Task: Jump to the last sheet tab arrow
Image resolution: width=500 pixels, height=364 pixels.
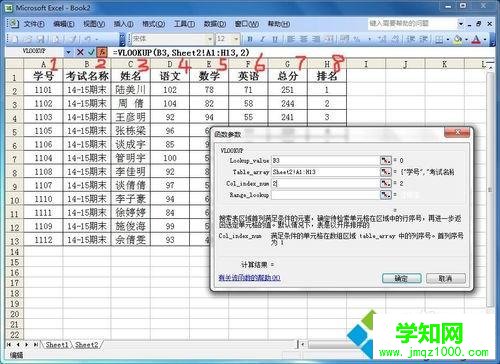Action: [35, 344]
